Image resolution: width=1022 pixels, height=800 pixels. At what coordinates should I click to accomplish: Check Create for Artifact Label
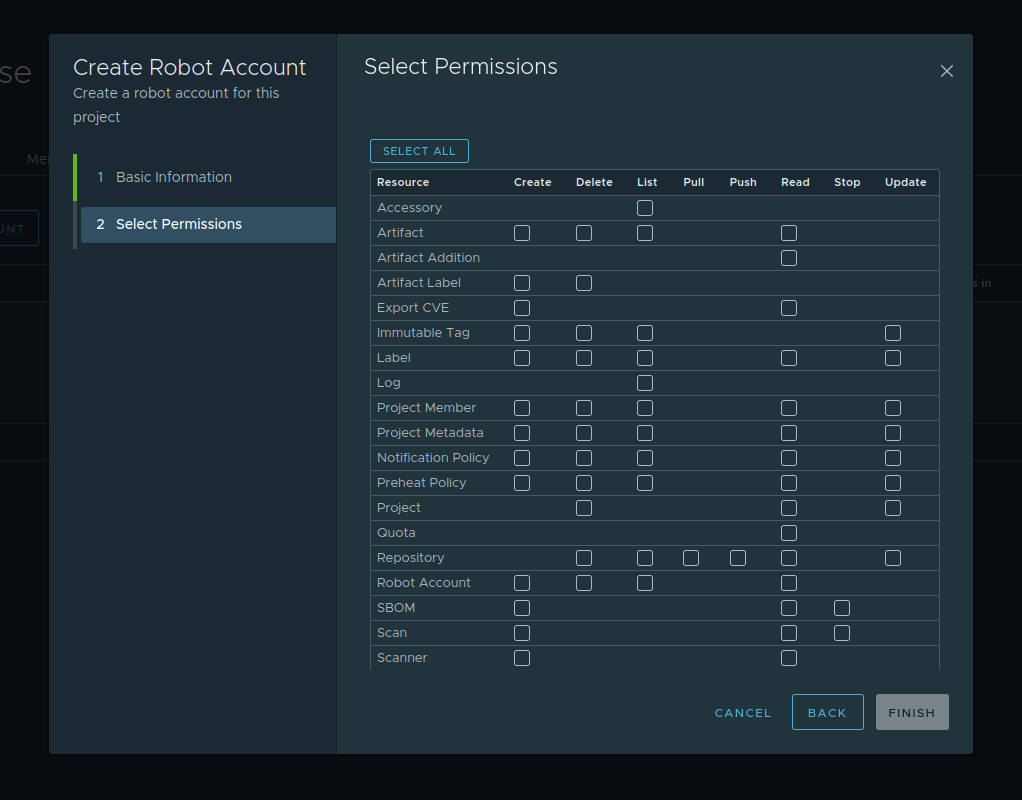pyautogui.click(x=521, y=283)
